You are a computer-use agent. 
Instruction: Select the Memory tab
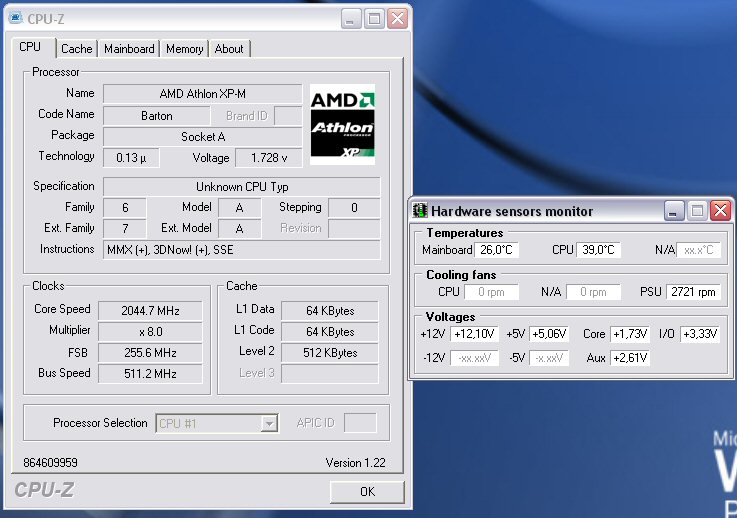pos(184,49)
